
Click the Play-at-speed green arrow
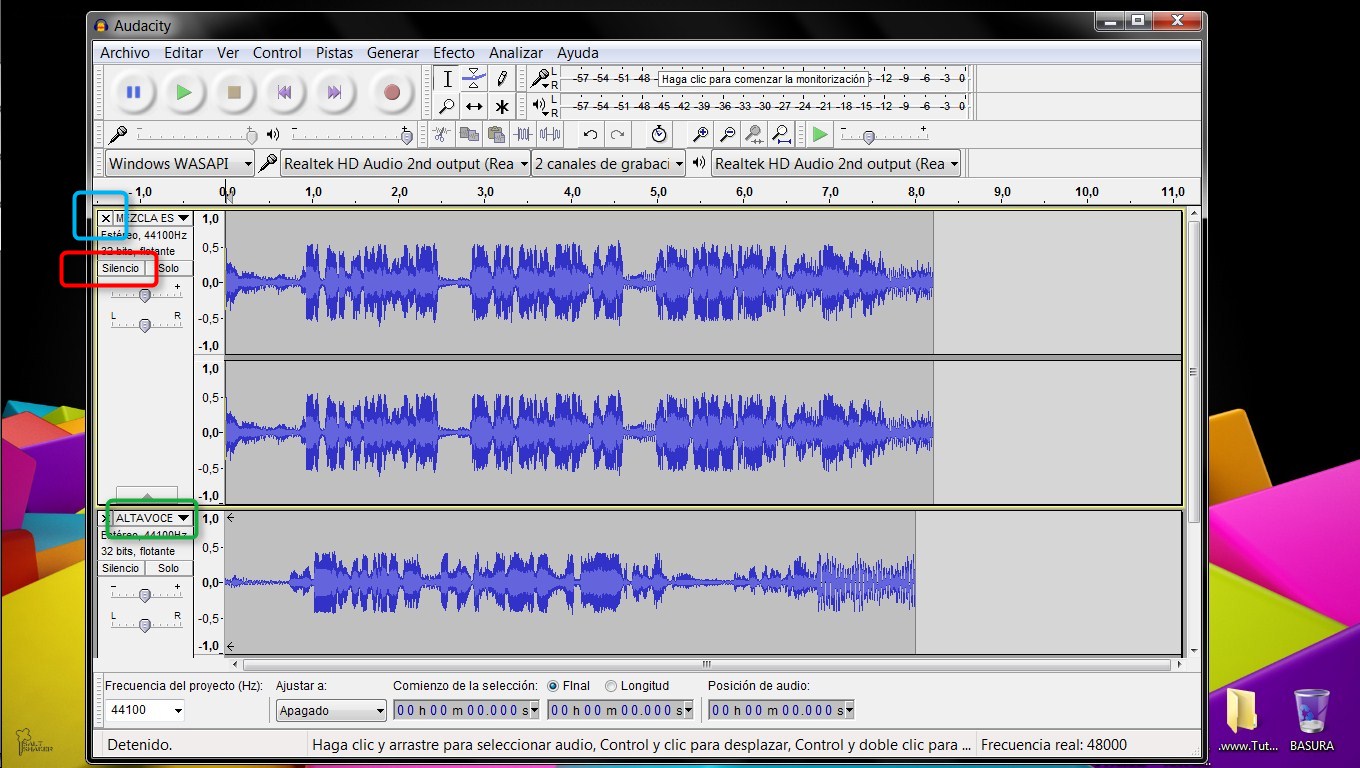click(820, 134)
